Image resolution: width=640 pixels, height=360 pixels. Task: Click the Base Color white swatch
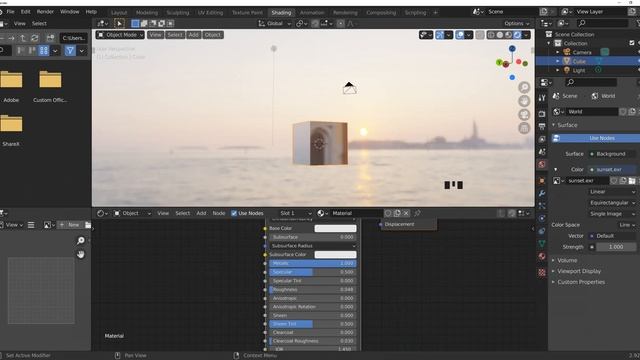click(x=335, y=229)
